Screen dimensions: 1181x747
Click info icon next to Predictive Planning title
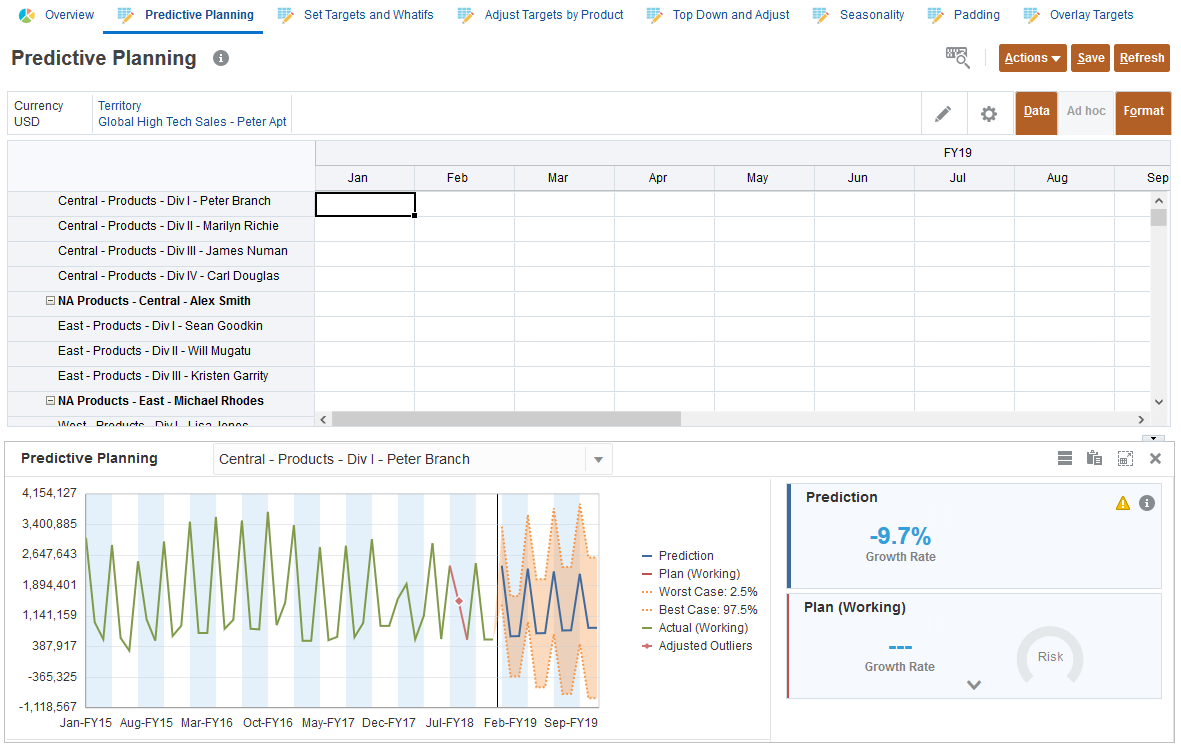point(221,58)
